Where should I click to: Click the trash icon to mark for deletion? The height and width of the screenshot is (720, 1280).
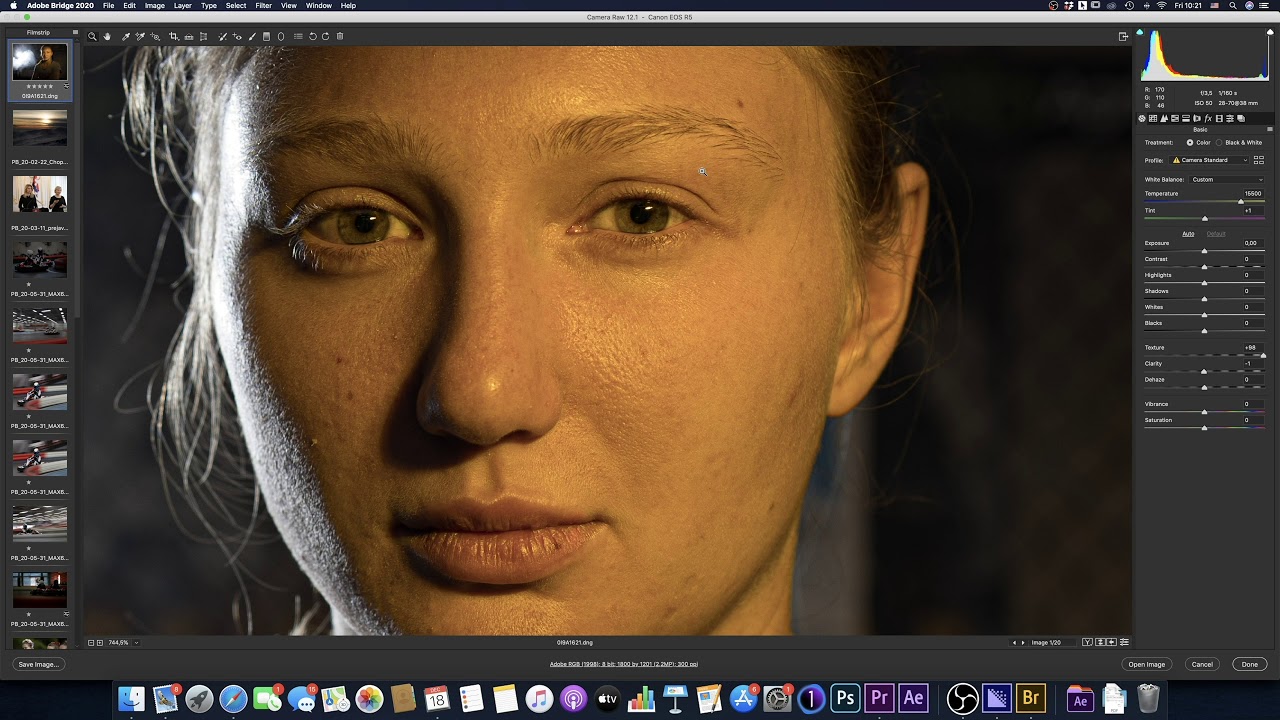[x=339, y=36]
